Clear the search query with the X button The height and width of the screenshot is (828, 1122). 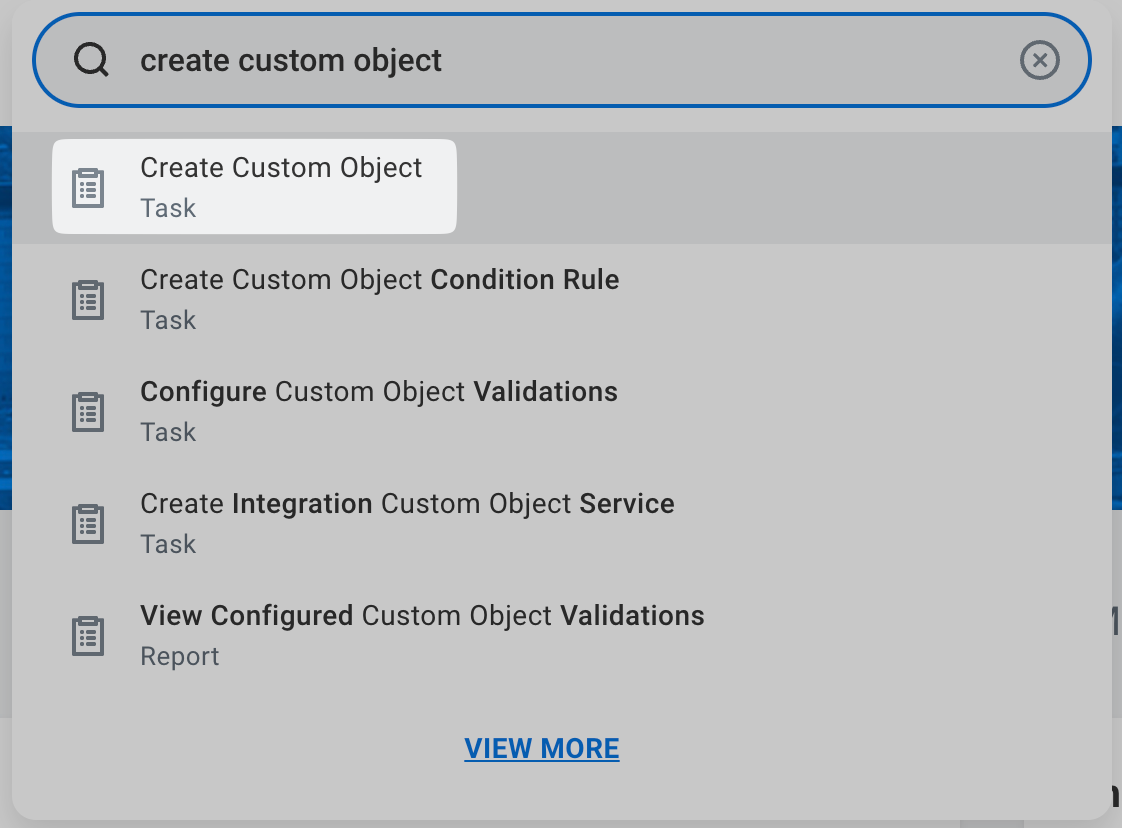pos(1039,61)
